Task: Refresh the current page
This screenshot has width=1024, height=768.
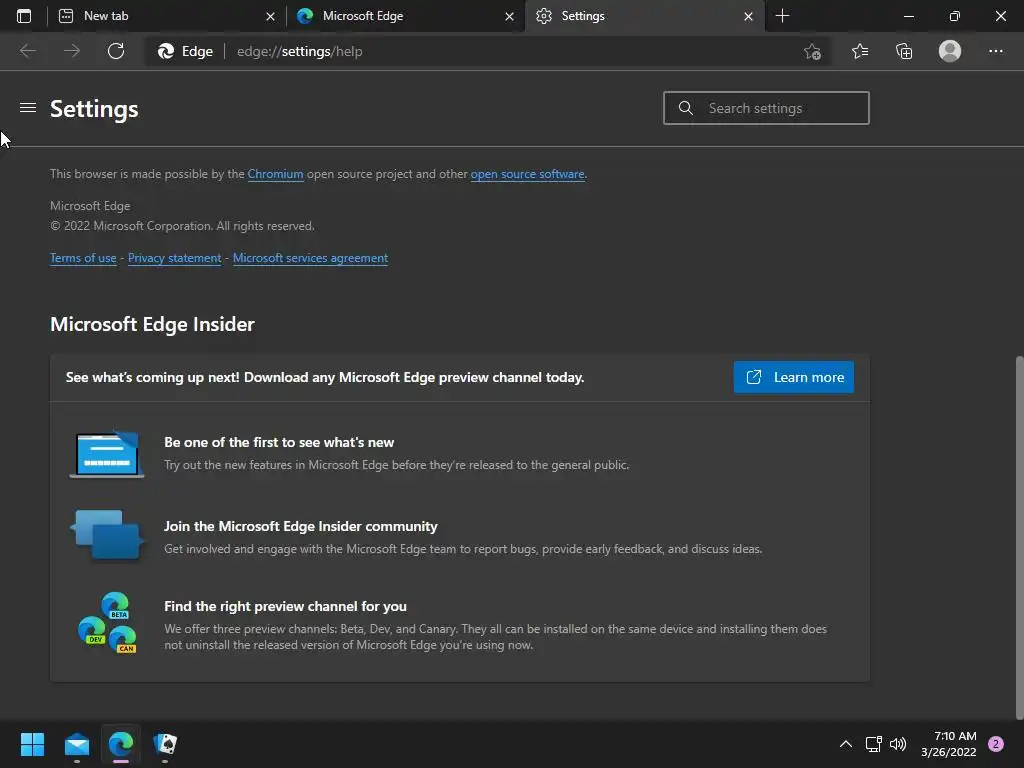Action: click(116, 51)
